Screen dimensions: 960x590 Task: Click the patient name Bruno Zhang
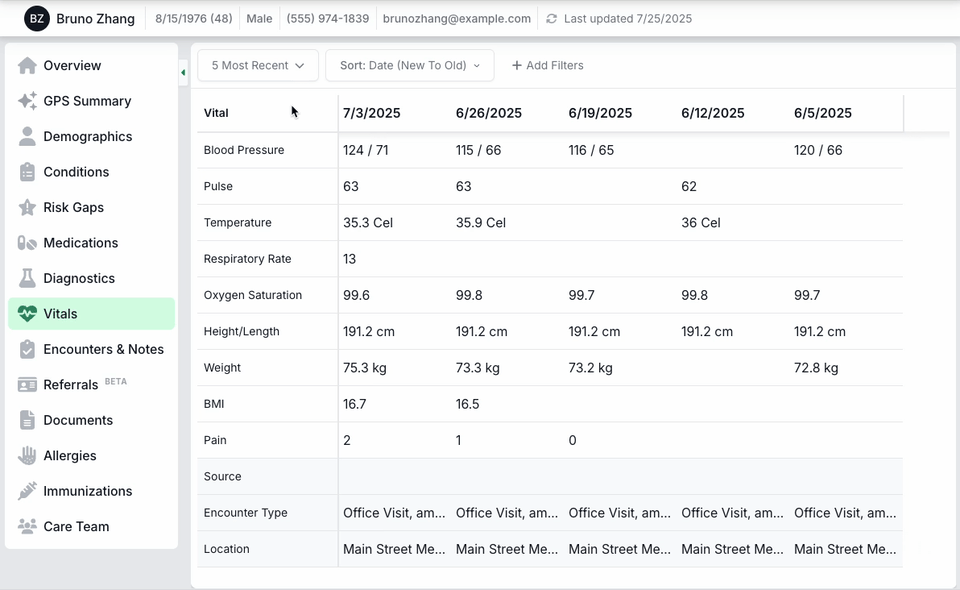click(96, 19)
